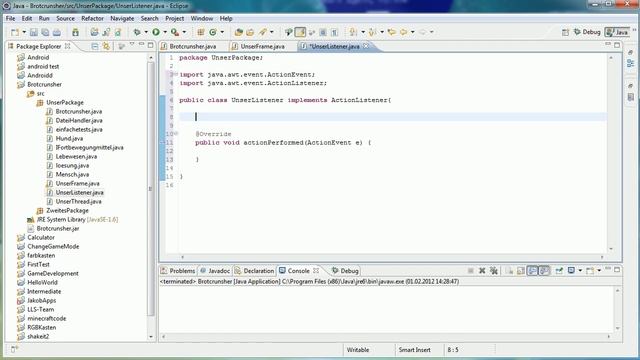Click Last Edit Location icon

392,32
